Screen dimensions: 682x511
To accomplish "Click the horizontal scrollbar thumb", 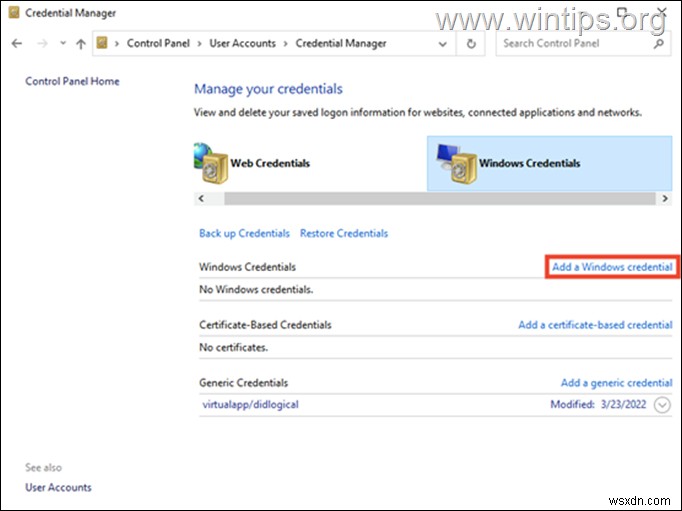I will point(440,199).
